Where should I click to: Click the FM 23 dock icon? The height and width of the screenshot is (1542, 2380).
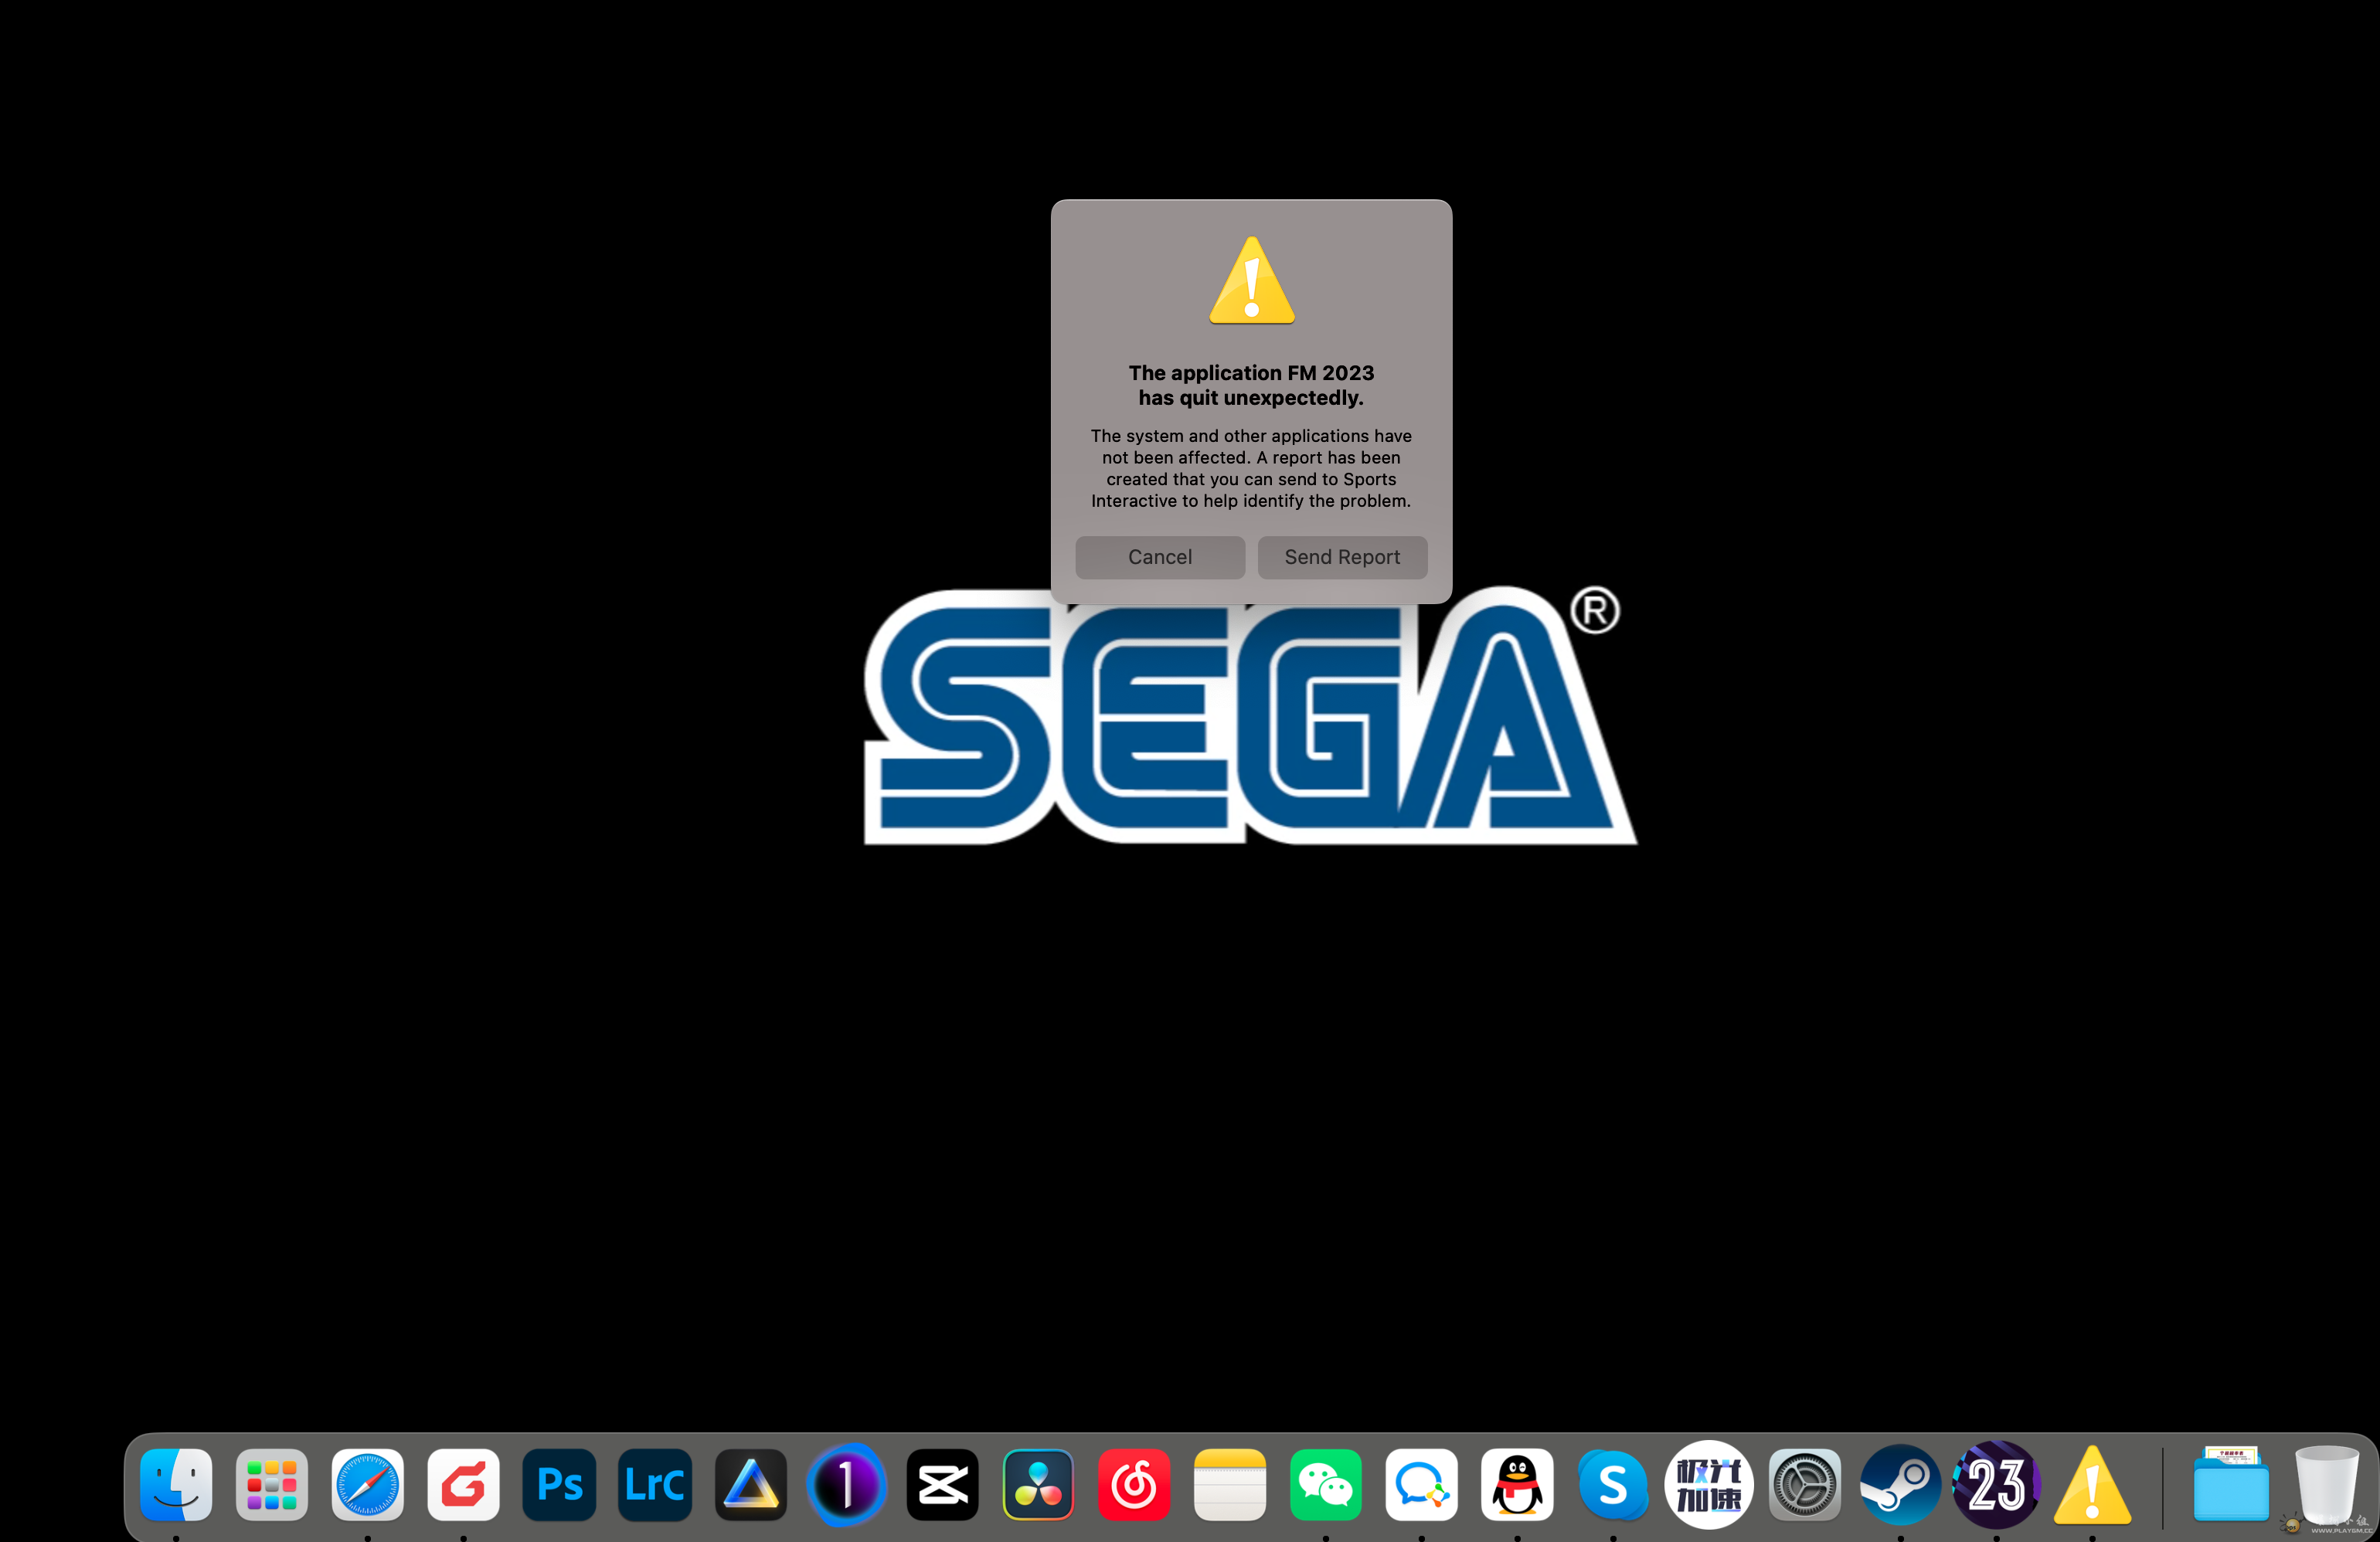pyautogui.click(x=1996, y=1484)
